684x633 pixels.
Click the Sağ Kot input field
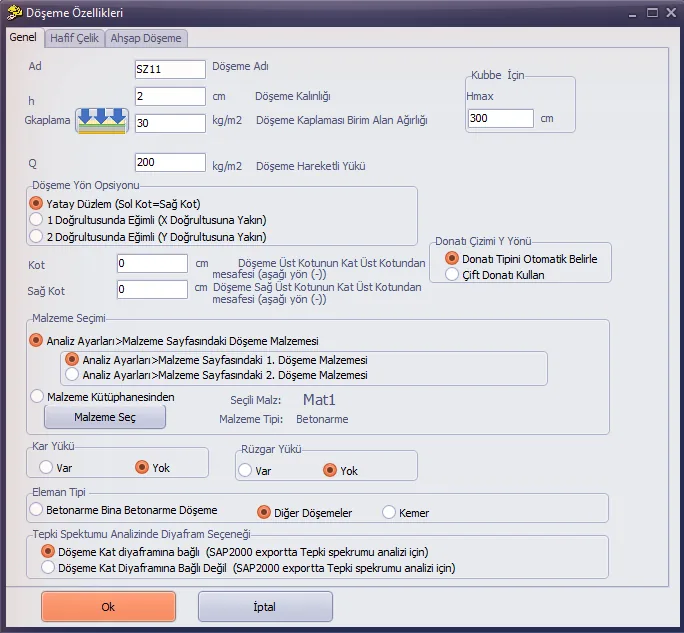pyautogui.click(x=152, y=289)
